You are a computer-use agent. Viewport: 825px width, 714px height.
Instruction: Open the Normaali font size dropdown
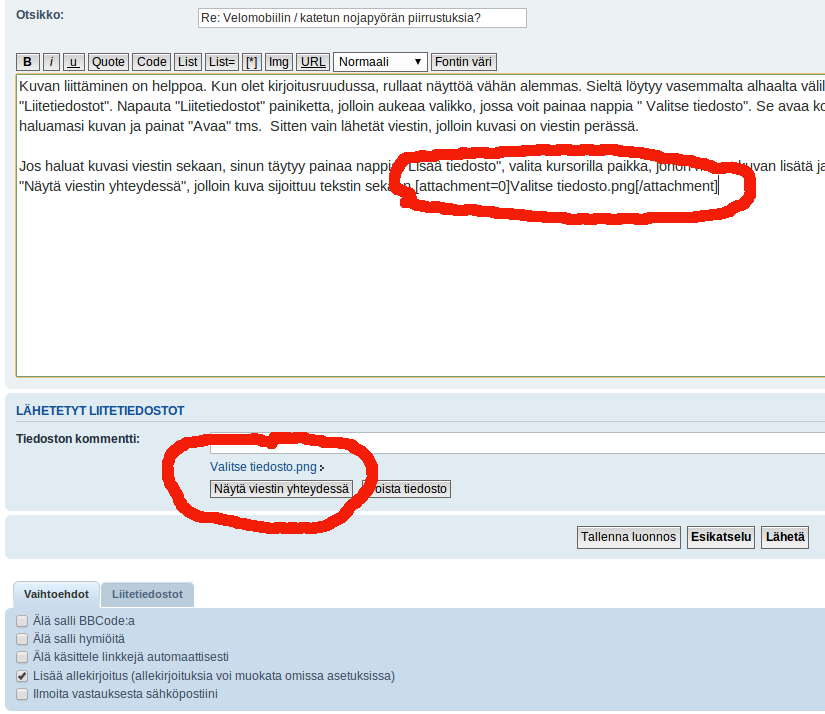pyautogui.click(x=380, y=62)
